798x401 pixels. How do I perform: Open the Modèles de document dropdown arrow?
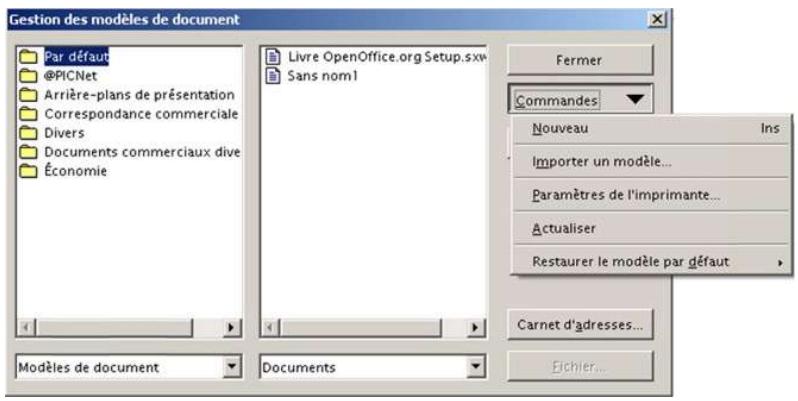[x=232, y=366]
